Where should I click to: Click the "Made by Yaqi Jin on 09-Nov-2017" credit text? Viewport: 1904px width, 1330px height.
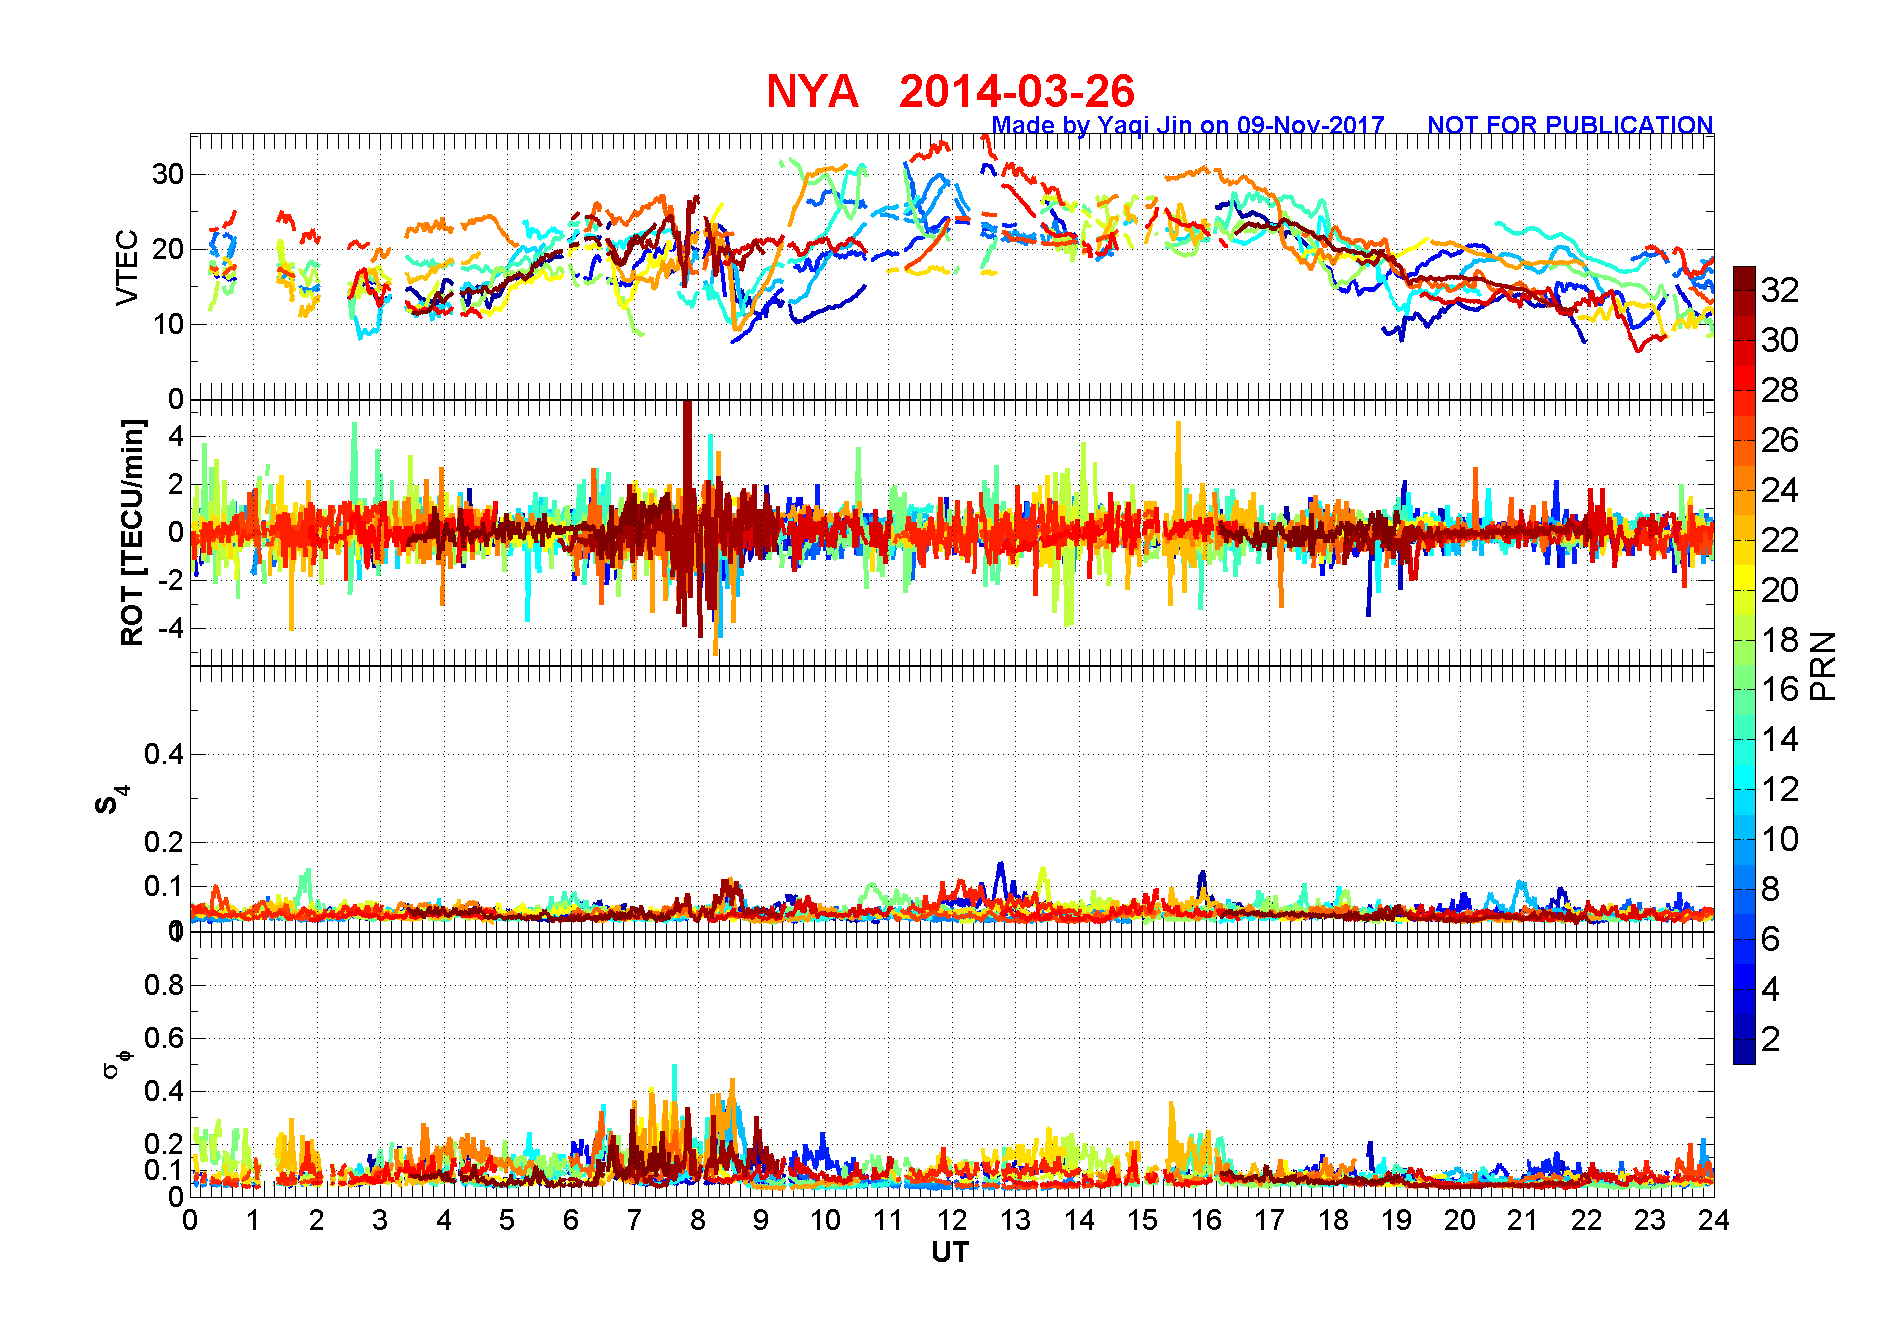click(1188, 125)
